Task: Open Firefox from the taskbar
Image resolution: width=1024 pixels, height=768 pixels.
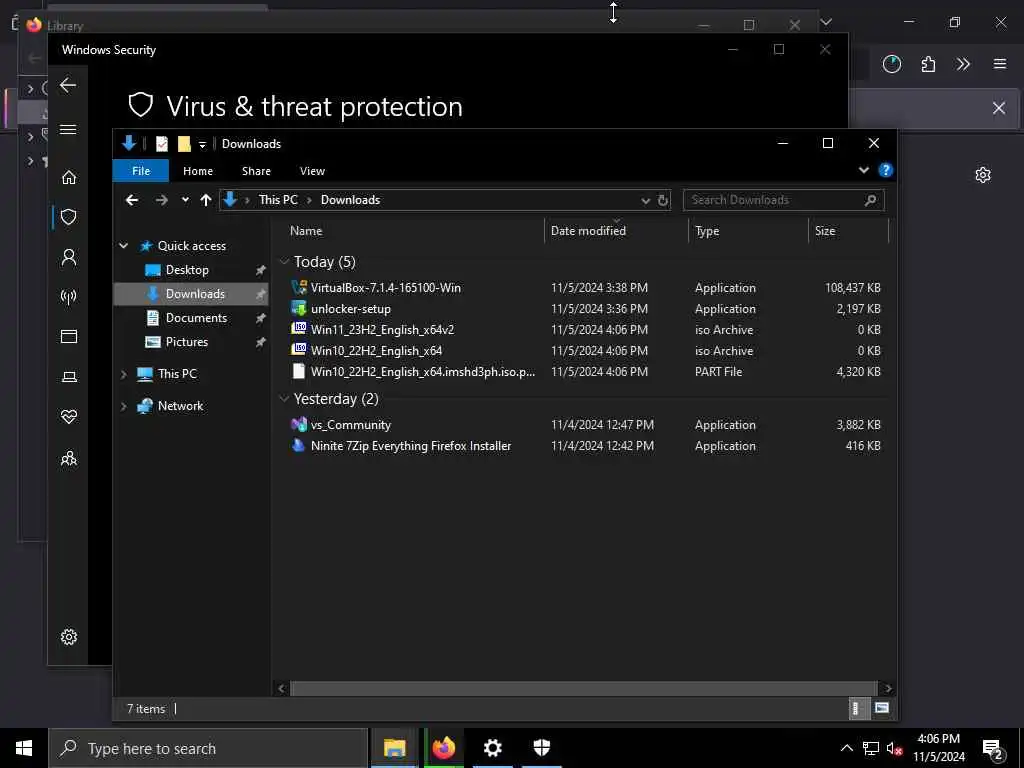Action: [x=443, y=748]
